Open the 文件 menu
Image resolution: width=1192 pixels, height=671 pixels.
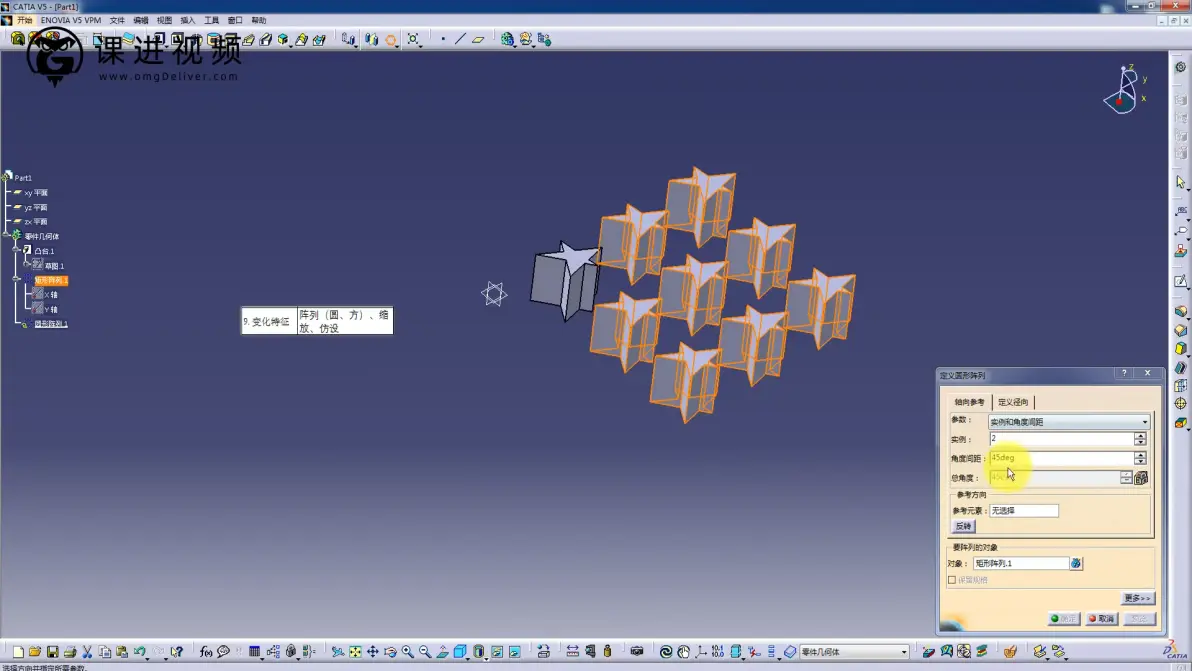point(117,21)
